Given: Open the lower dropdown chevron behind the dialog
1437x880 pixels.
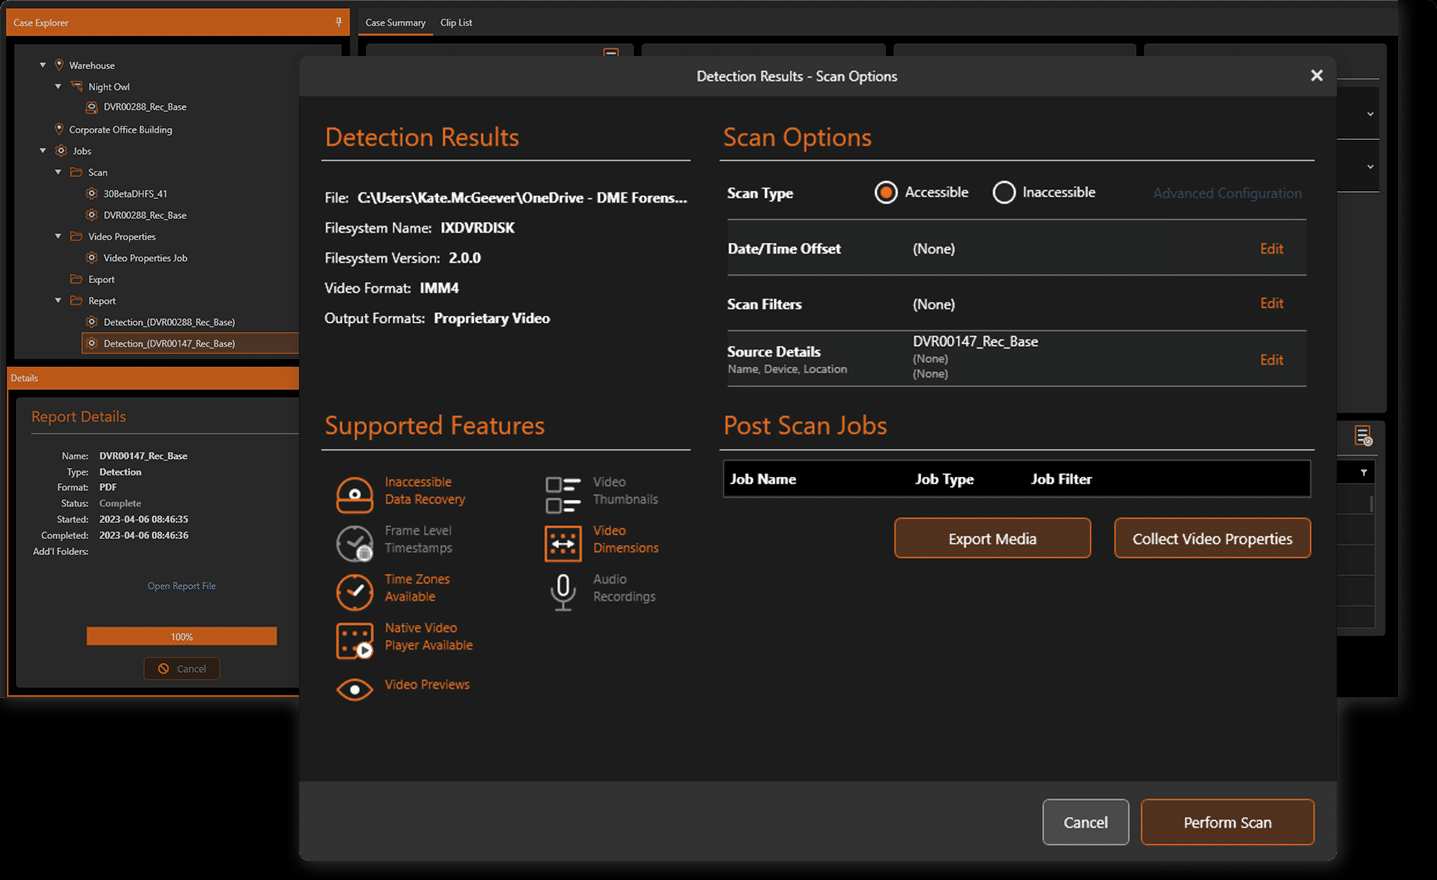Looking at the screenshot, I should pos(1370,167).
